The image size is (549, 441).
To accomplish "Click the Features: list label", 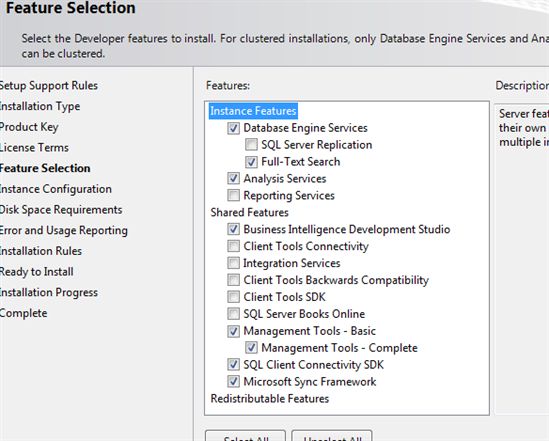I will point(228,86).
